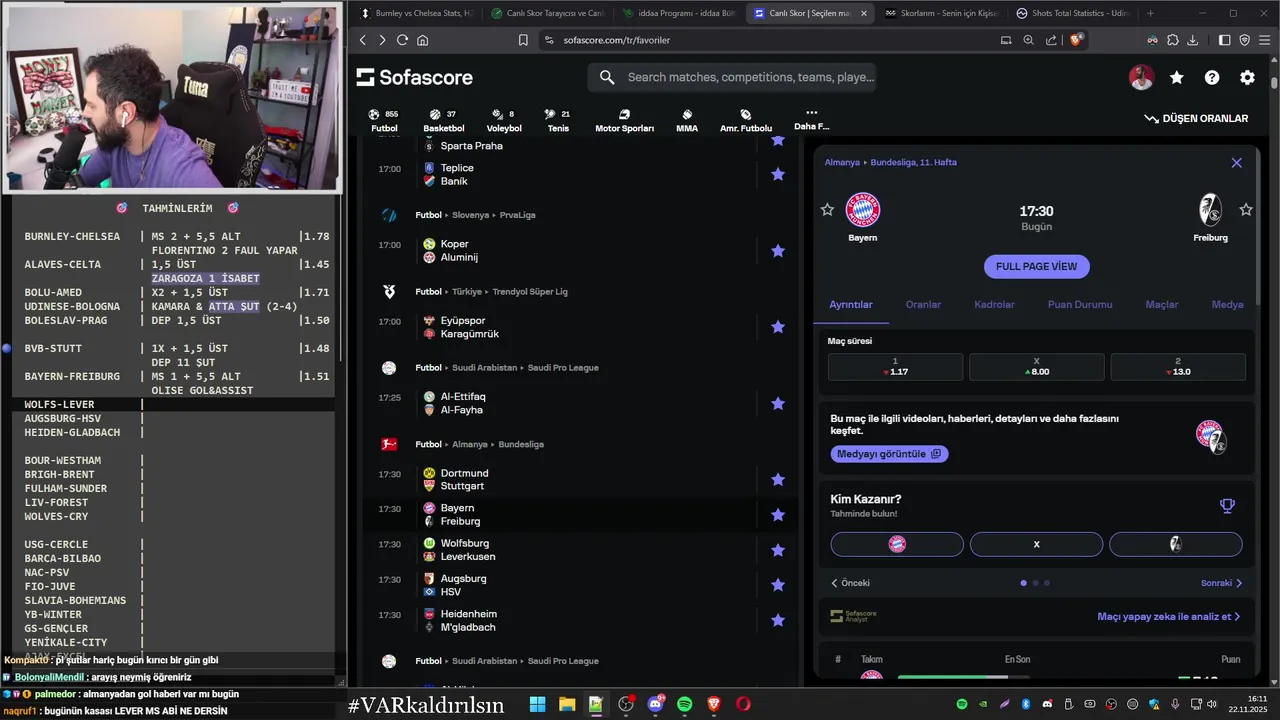Switch to the Oranlar tab
This screenshot has height=720, width=1280.
click(923, 304)
